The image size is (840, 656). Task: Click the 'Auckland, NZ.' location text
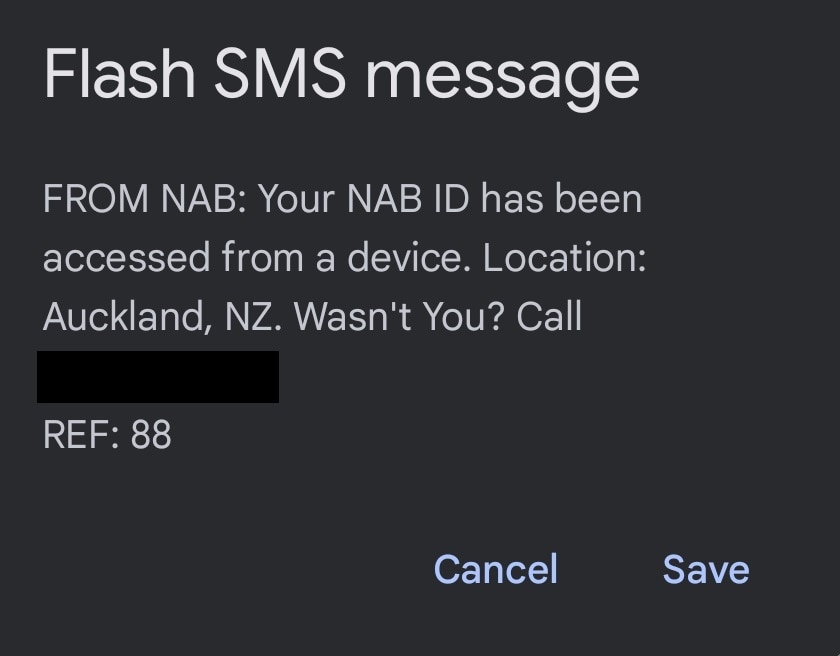click(x=163, y=317)
